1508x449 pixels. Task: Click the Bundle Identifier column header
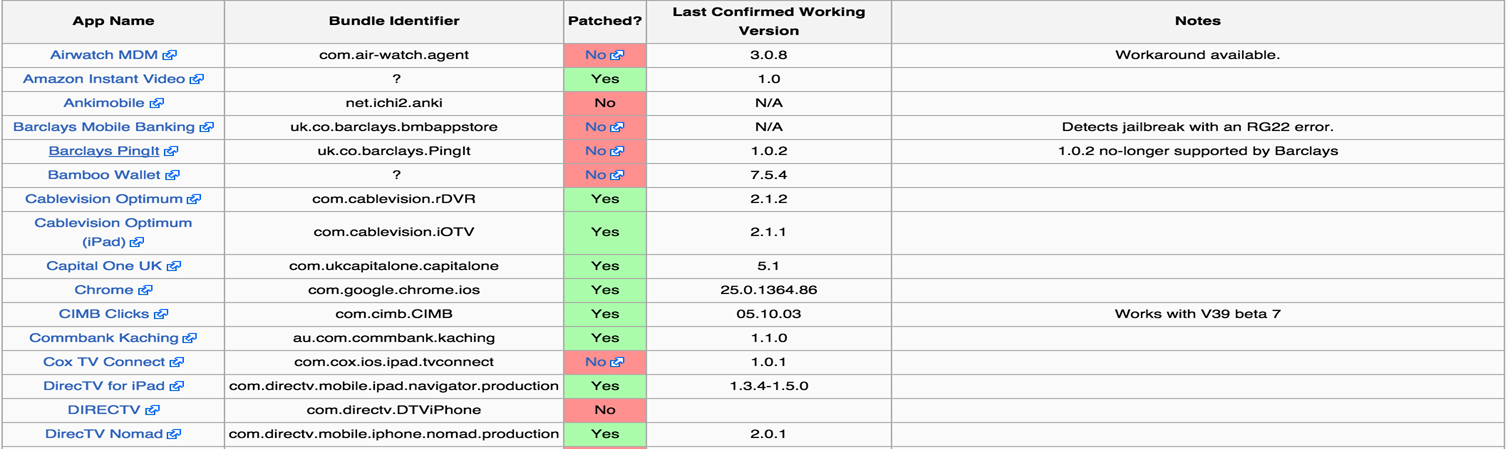(x=394, y=21)
